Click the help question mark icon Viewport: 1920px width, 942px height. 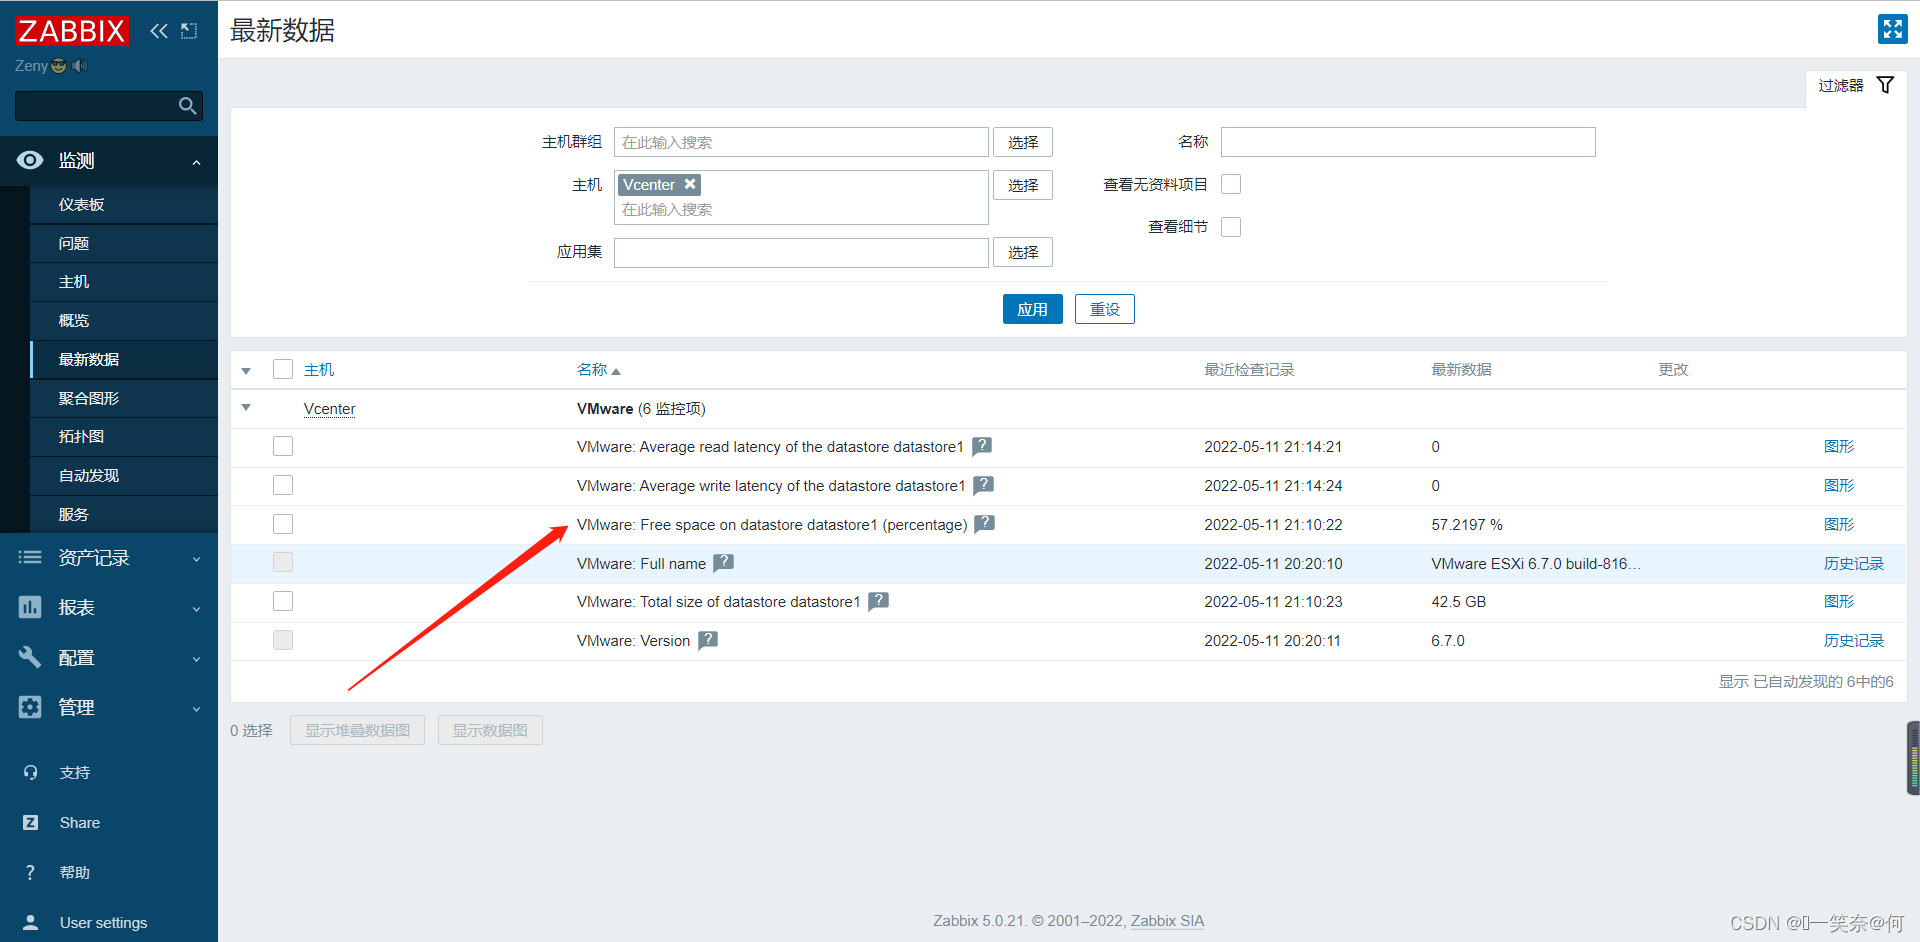pos(30,873)
